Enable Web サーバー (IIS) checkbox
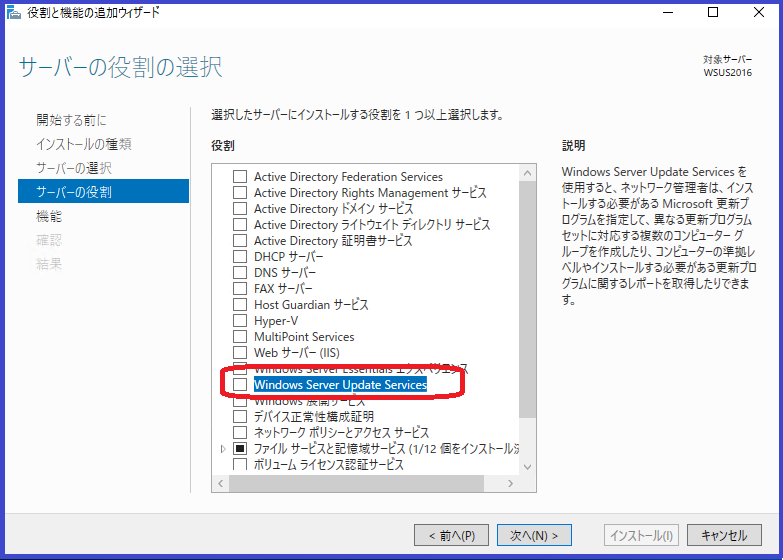This screenshot has height=560, width=783. click(240, 352)
